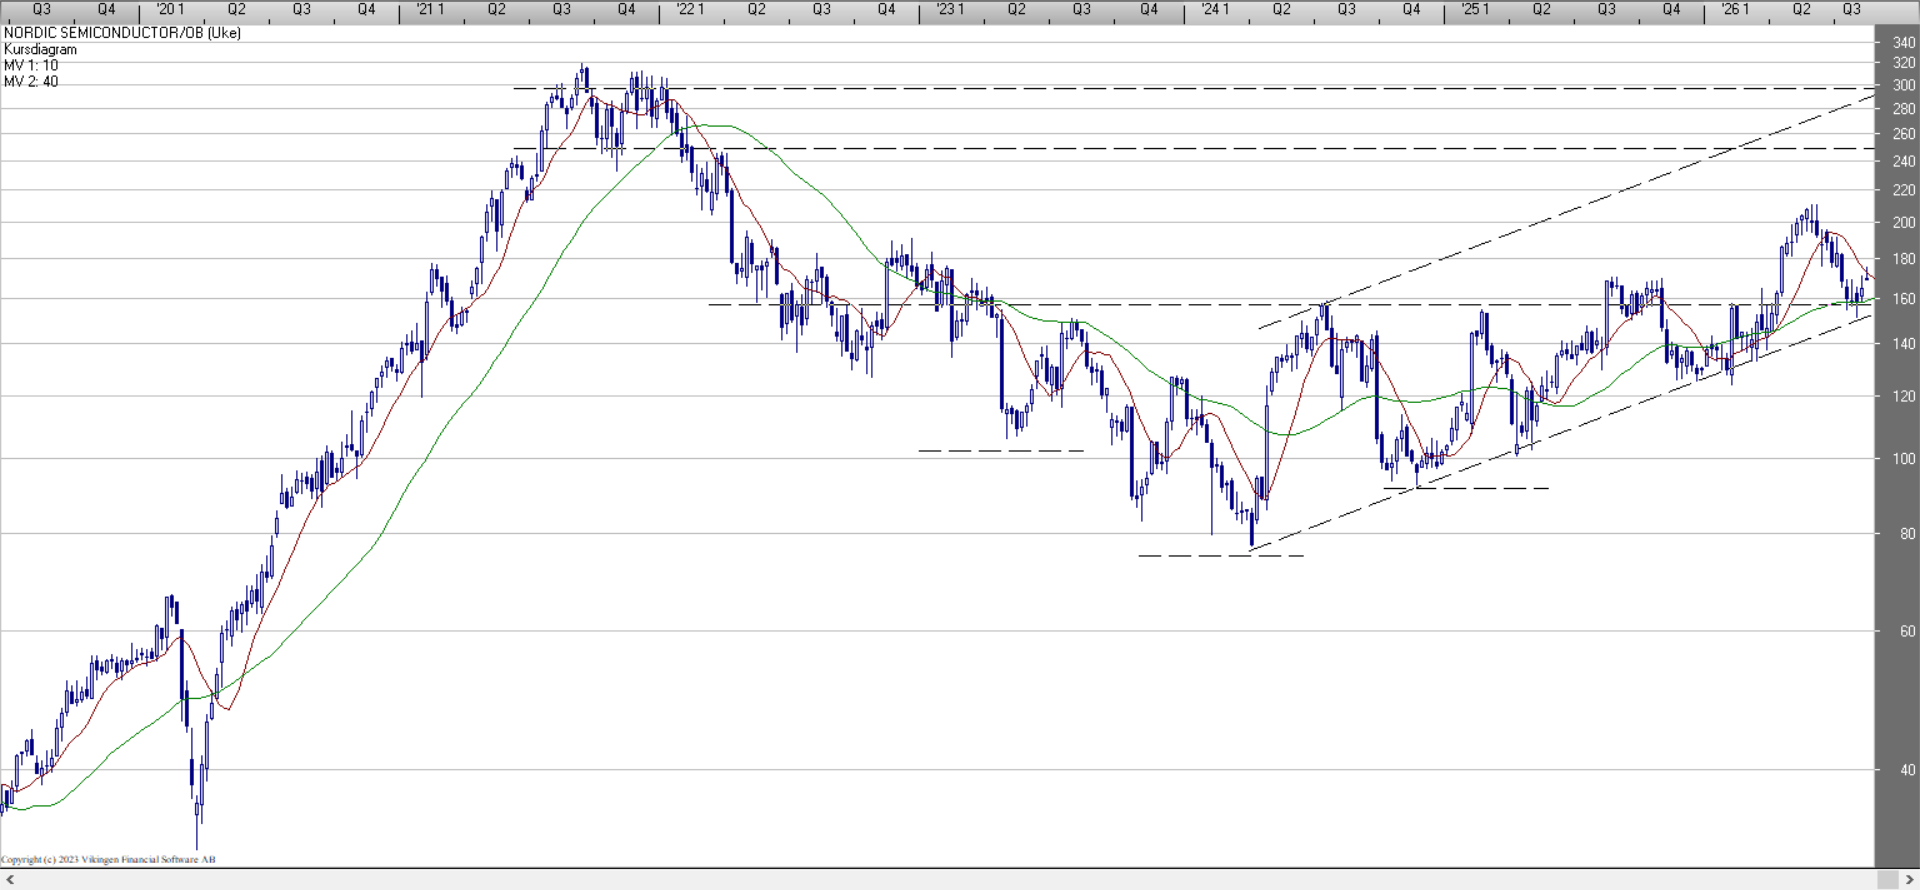Click the 180 price axis label

click(x=1903, y=259)
